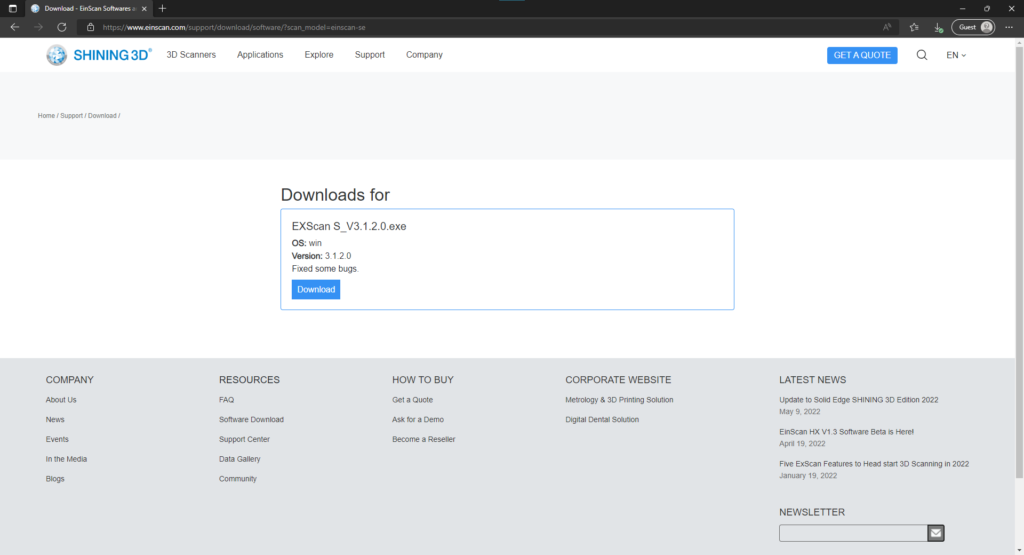The height and width of the screenshot is (555, 1024).
Task: Click the newsletter email input field
Action: (x=853, y=533)
